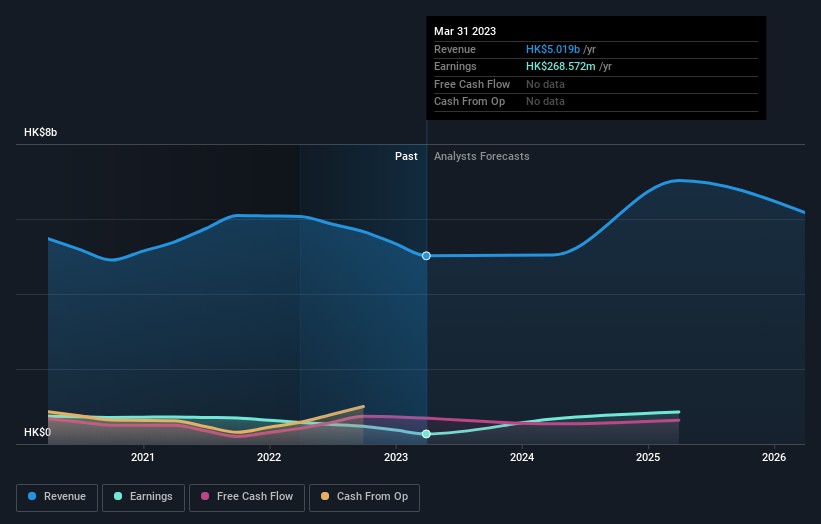Click the 2025 x-axis label
Image resolution: width=821 pixels, height=524 pixels.
[x=648, y=457]
